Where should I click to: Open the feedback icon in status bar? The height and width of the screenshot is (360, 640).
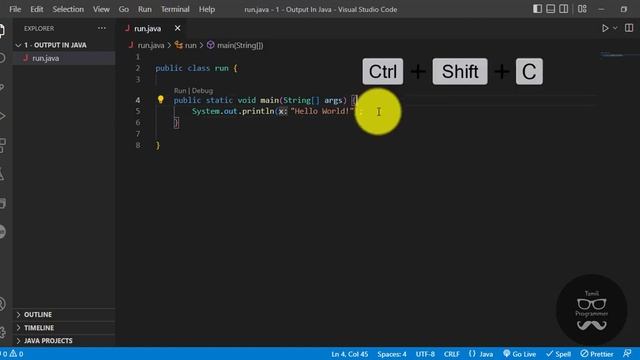click(627, 353)
